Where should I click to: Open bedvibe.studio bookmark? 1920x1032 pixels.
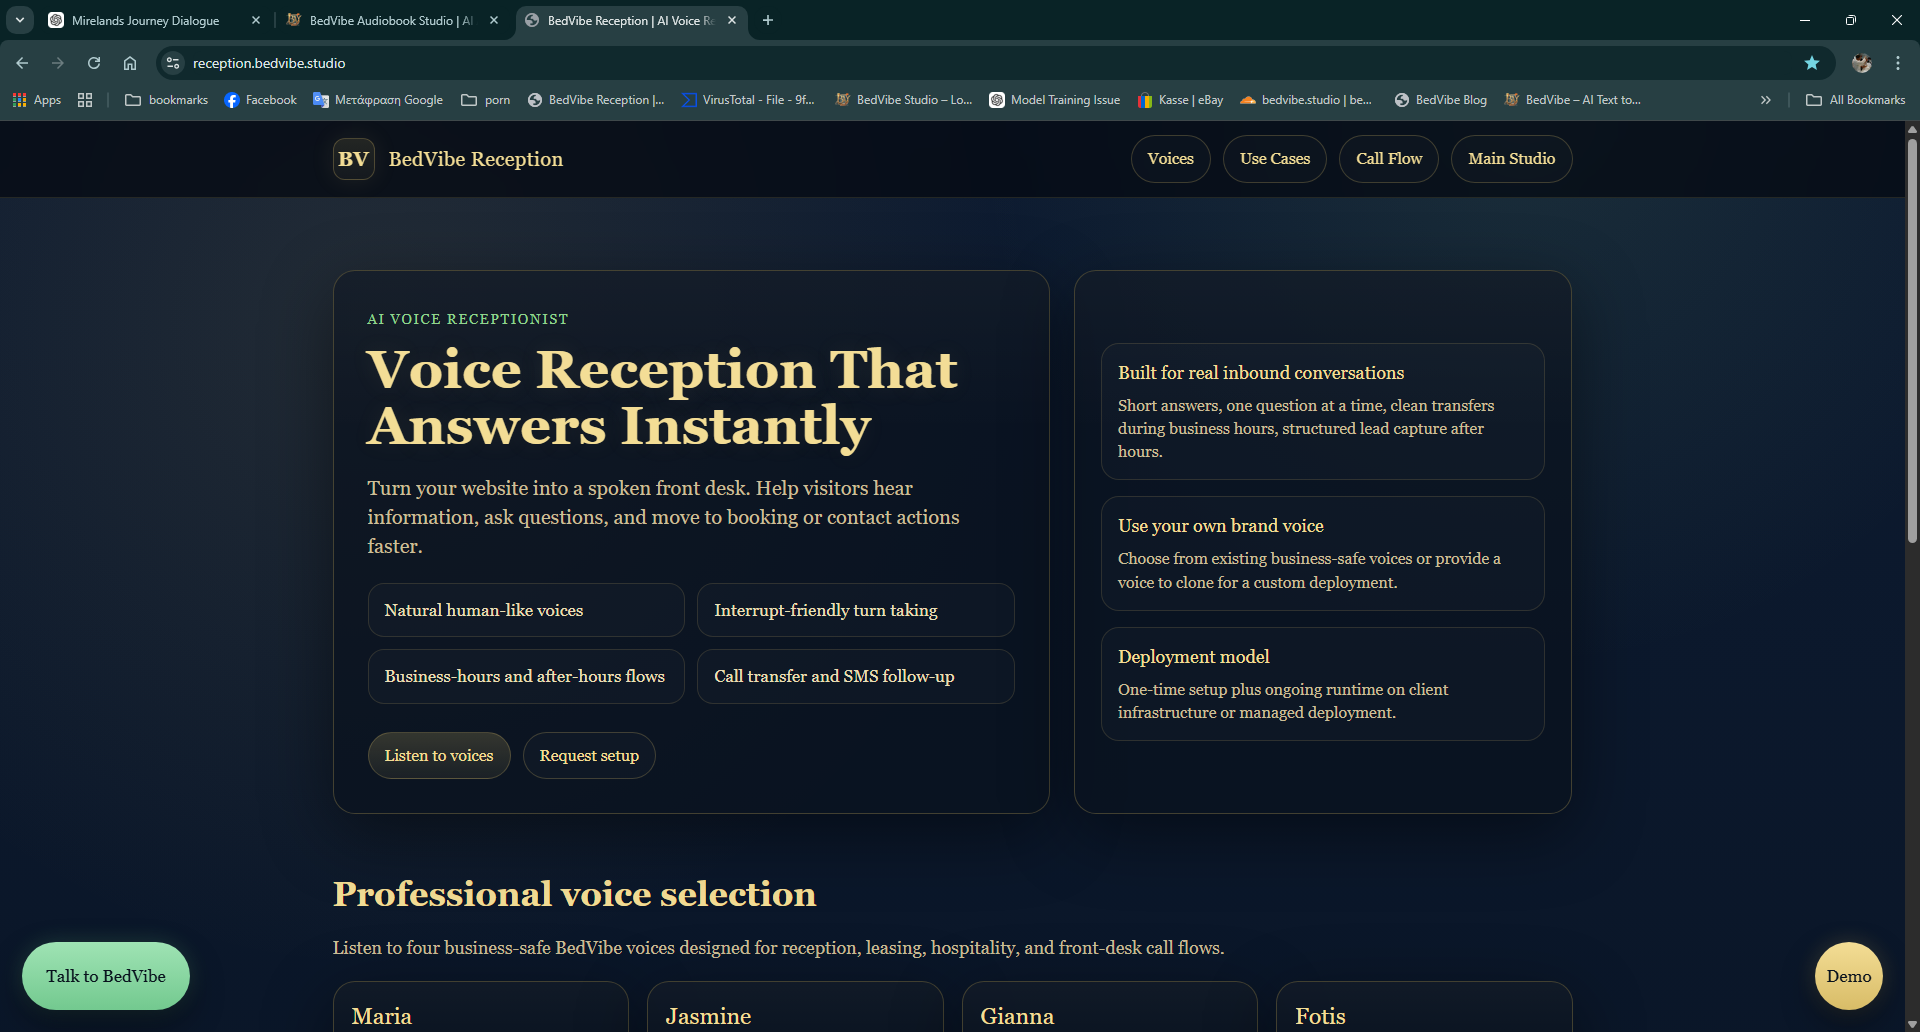click(x=1306, y=100)
